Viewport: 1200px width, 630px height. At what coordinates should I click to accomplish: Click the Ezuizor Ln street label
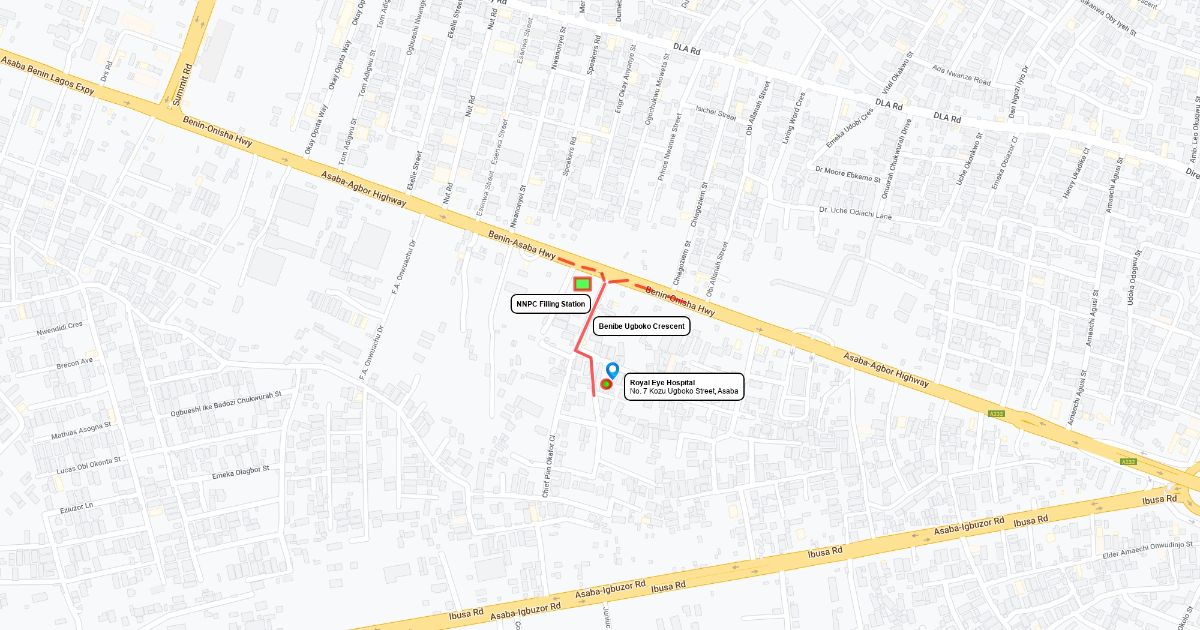(76, 508)
